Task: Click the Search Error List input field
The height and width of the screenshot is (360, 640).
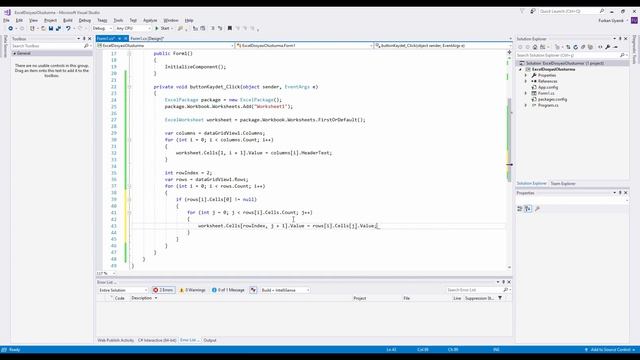Action: (x=474, y=290)
